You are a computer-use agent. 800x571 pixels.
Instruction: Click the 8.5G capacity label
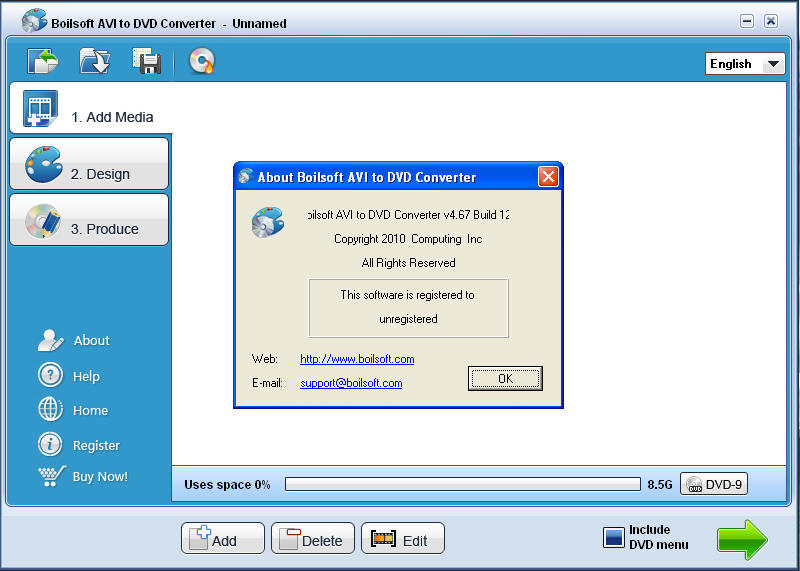[660, 484]
